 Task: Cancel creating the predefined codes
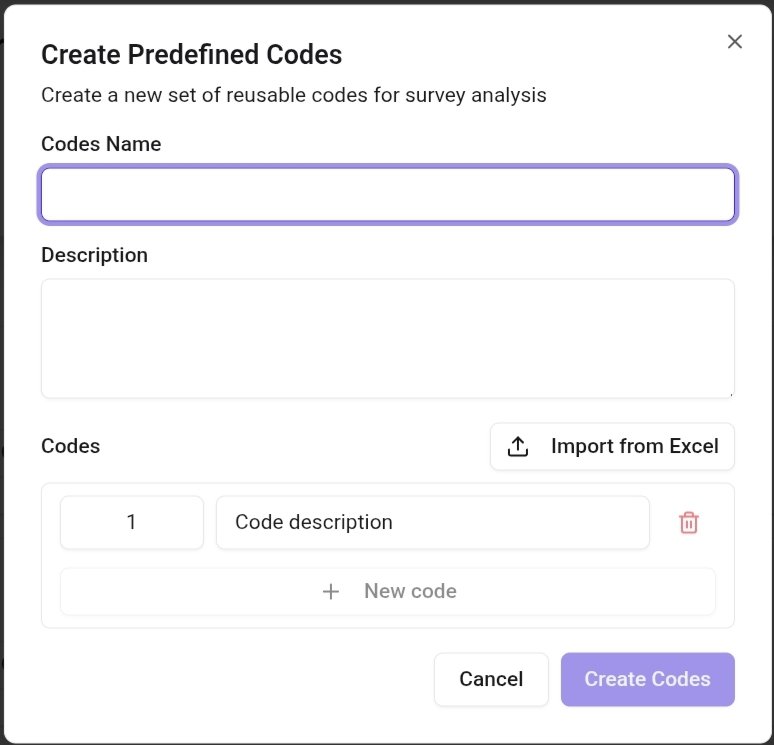click(x=491, y=679)
